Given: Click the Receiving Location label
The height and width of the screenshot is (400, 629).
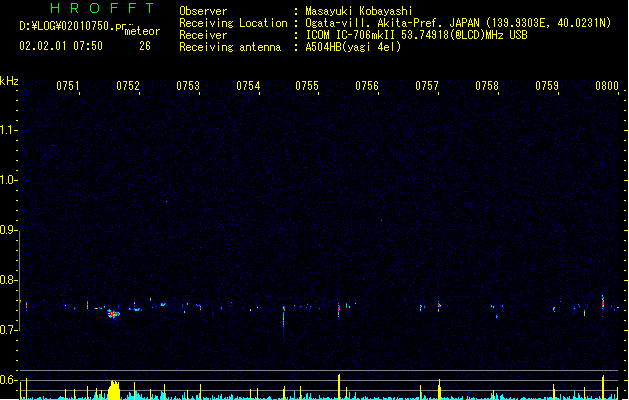Looking at the screenshot, I should click(x=233, y=23).
